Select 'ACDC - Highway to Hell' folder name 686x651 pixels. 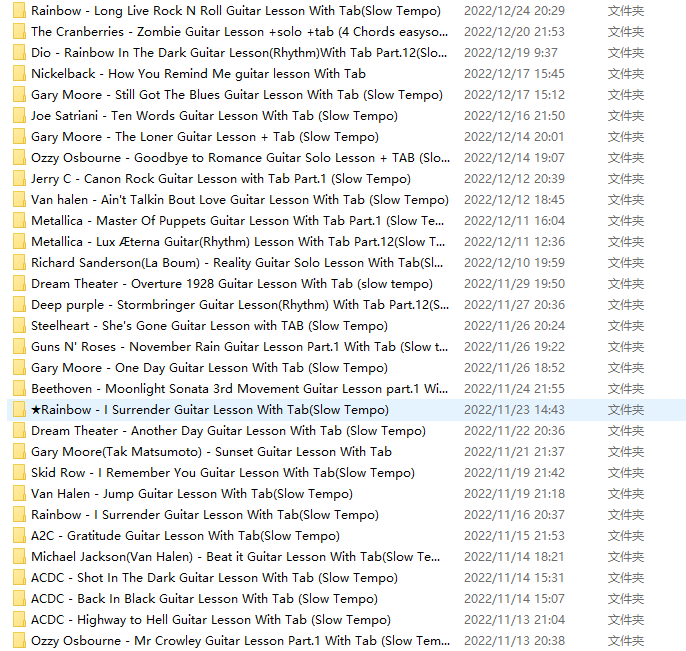[x=211, y=620]
